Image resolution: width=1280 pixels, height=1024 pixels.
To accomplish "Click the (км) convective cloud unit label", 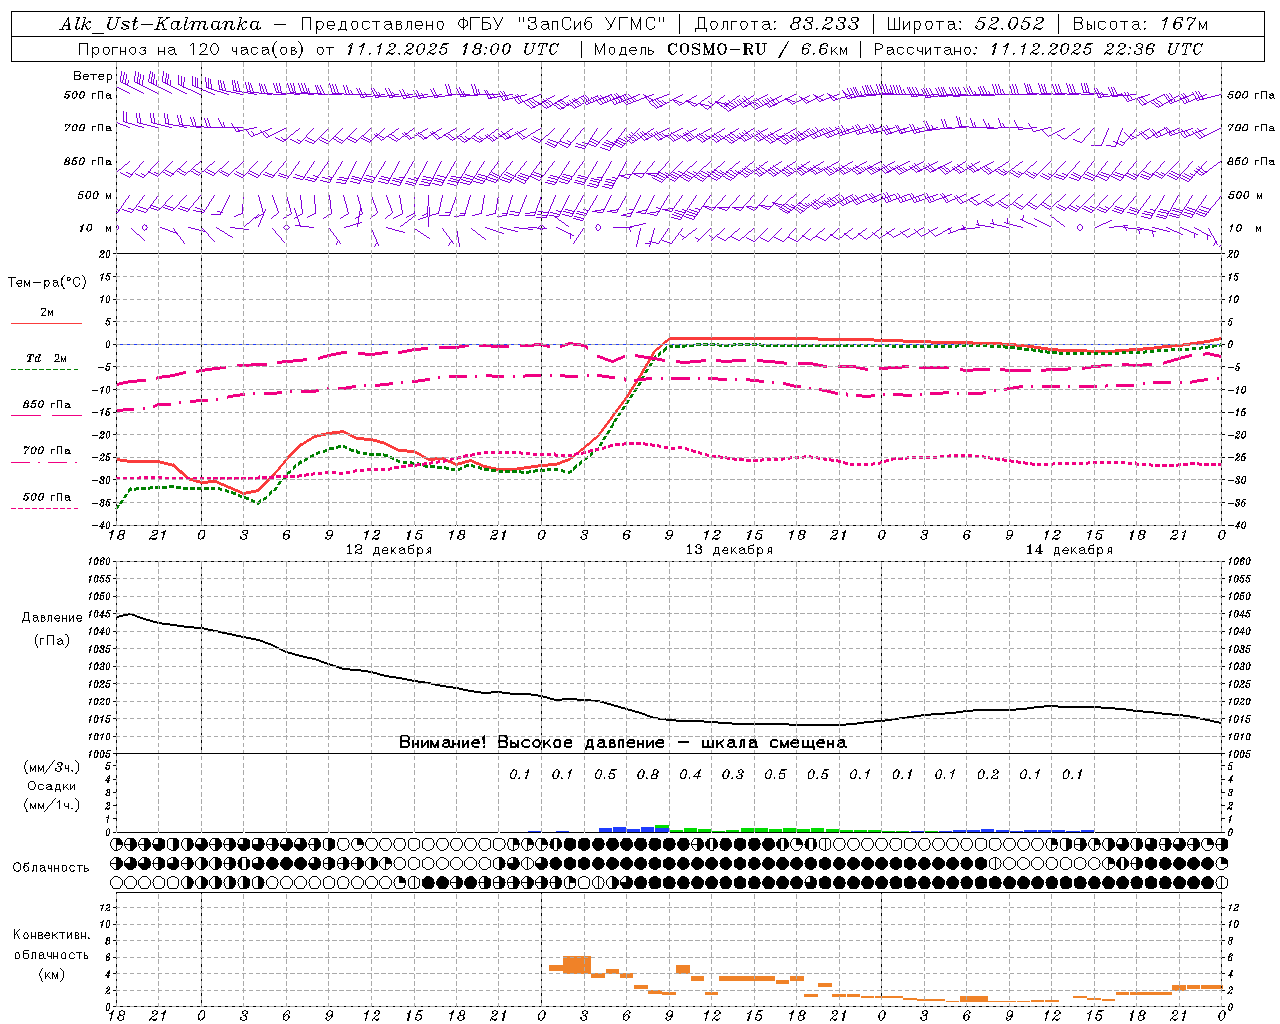I will (52, 974).
